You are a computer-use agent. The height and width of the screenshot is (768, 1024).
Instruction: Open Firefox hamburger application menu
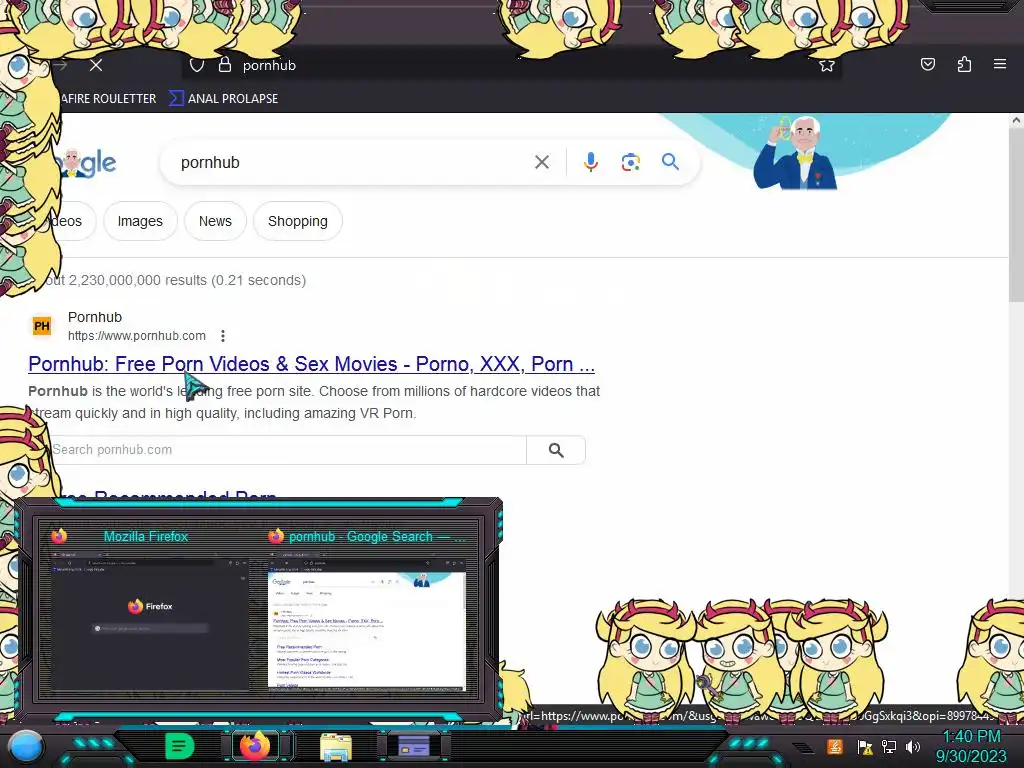tap(1000, 64)
